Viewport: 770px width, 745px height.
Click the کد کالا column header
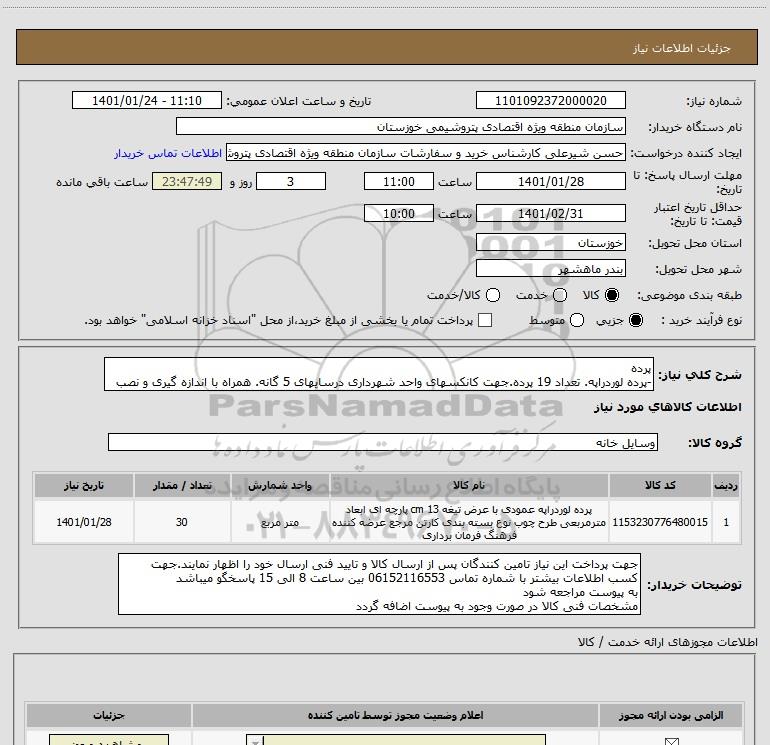(x=660, y=485)
